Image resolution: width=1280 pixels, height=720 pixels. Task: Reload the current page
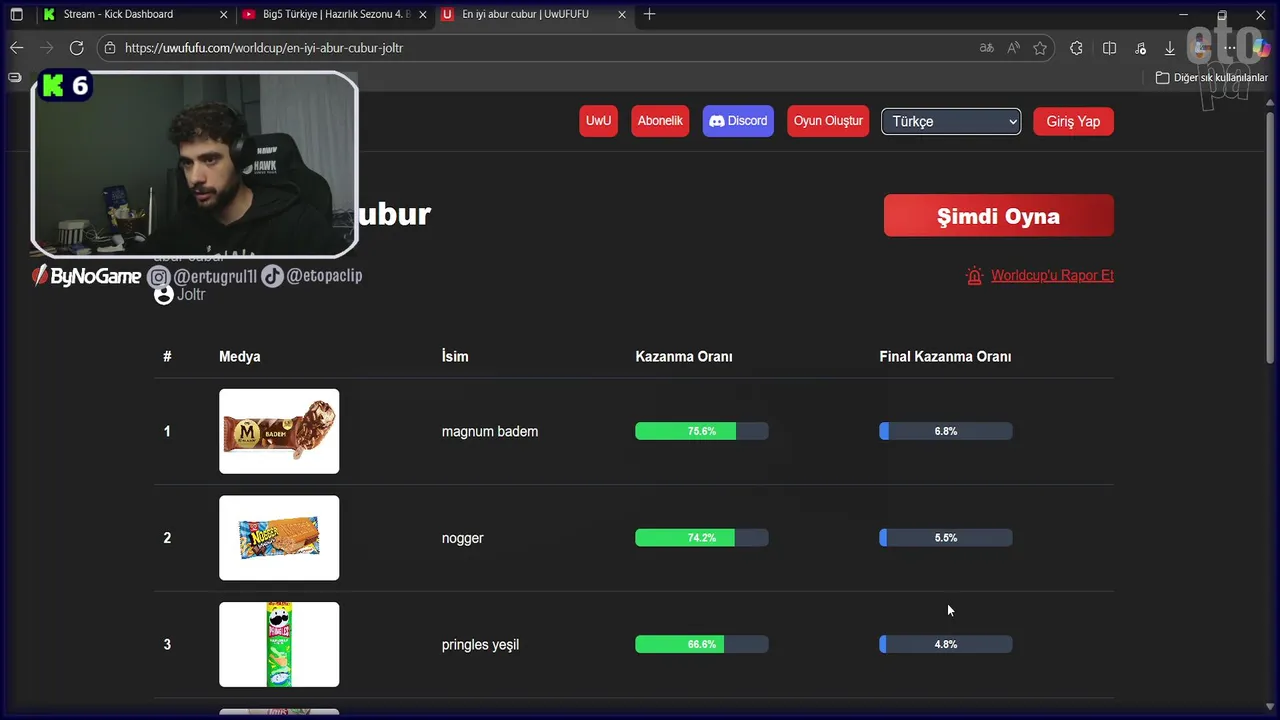click(76, 48)
